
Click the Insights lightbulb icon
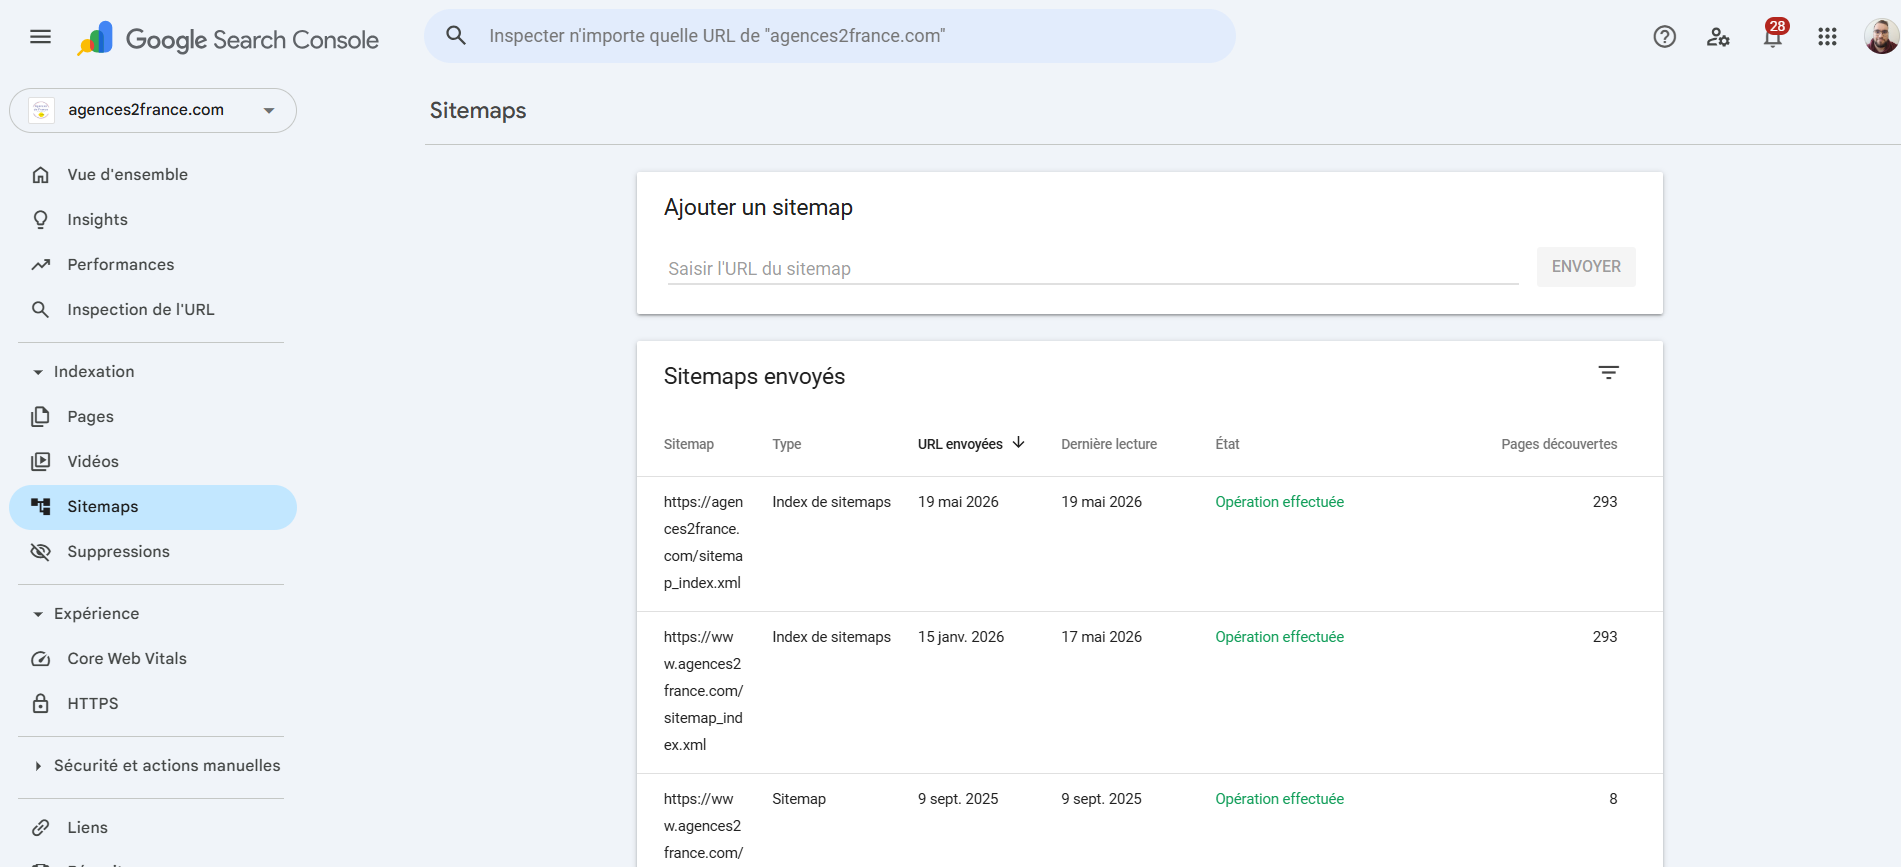(41, 220)
